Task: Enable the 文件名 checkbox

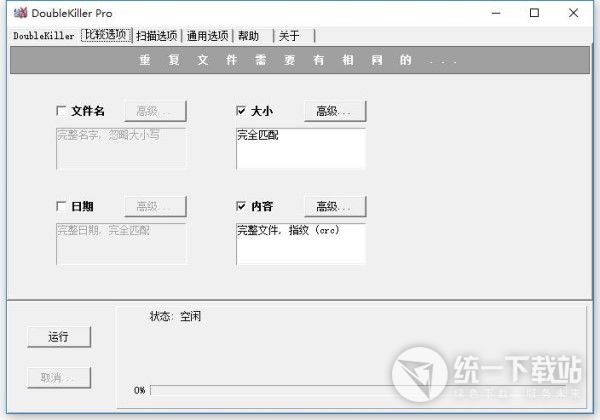Action: [61, 111]
